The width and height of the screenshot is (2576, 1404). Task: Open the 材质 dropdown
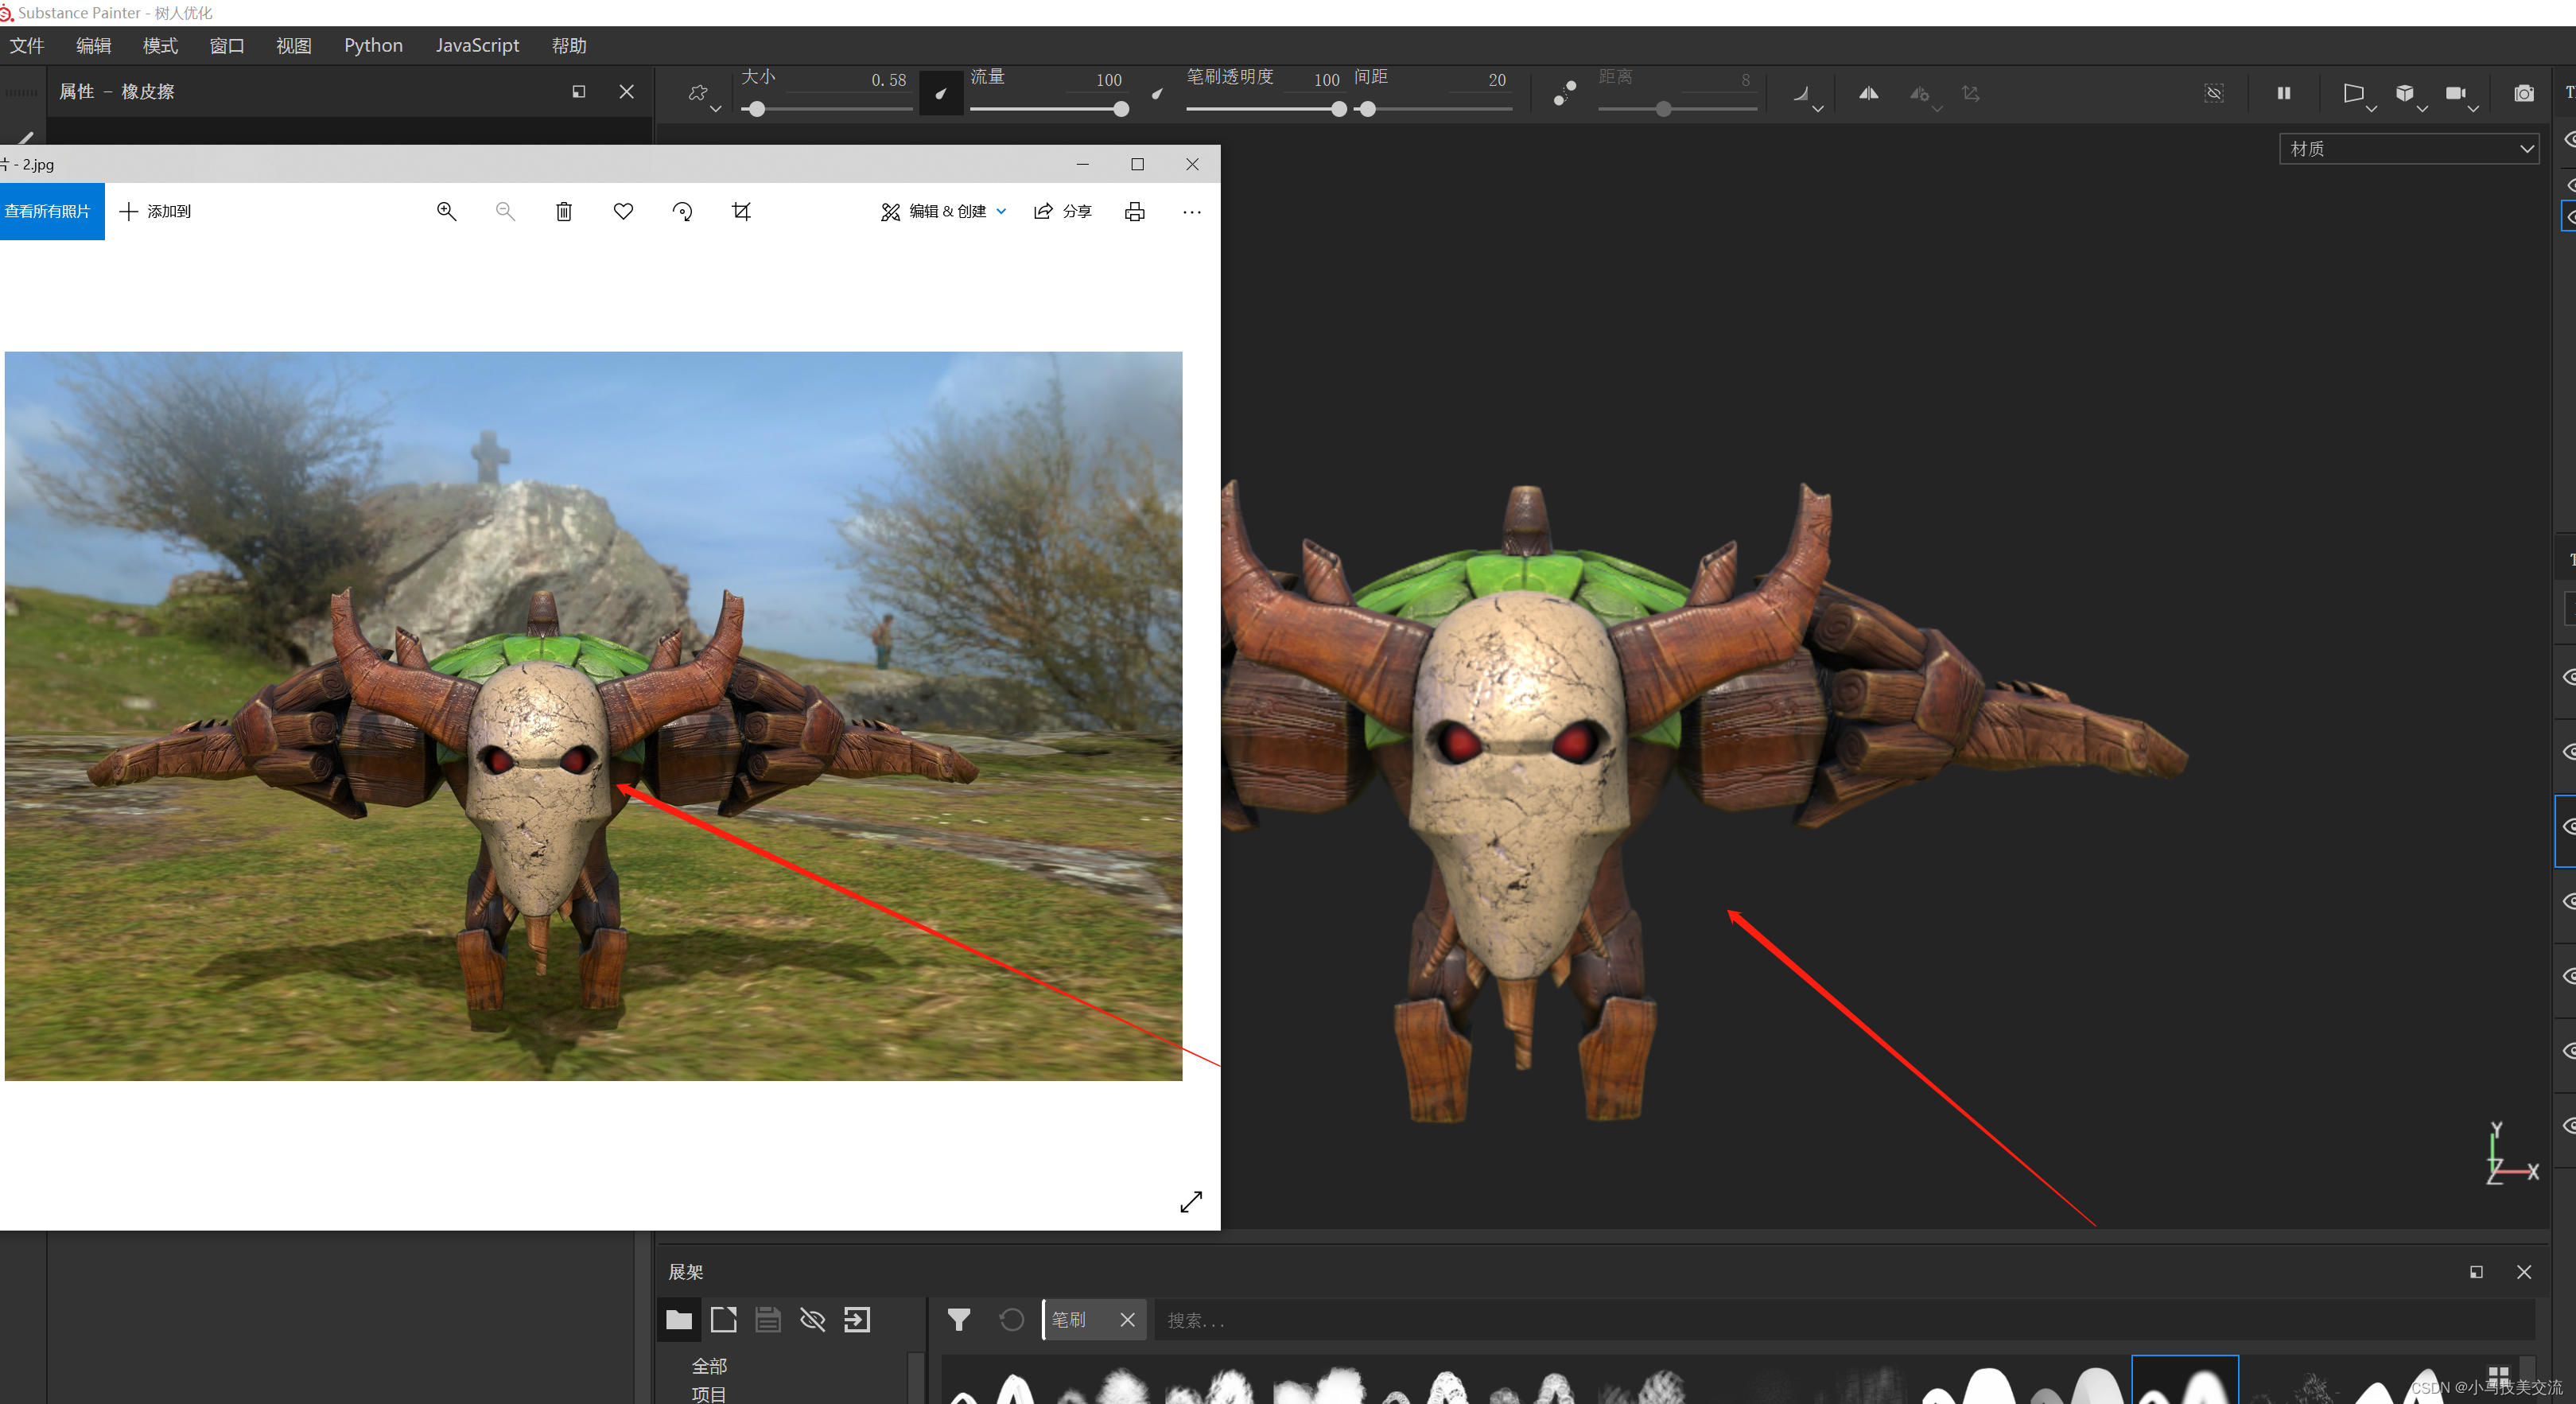point(2409,149)
